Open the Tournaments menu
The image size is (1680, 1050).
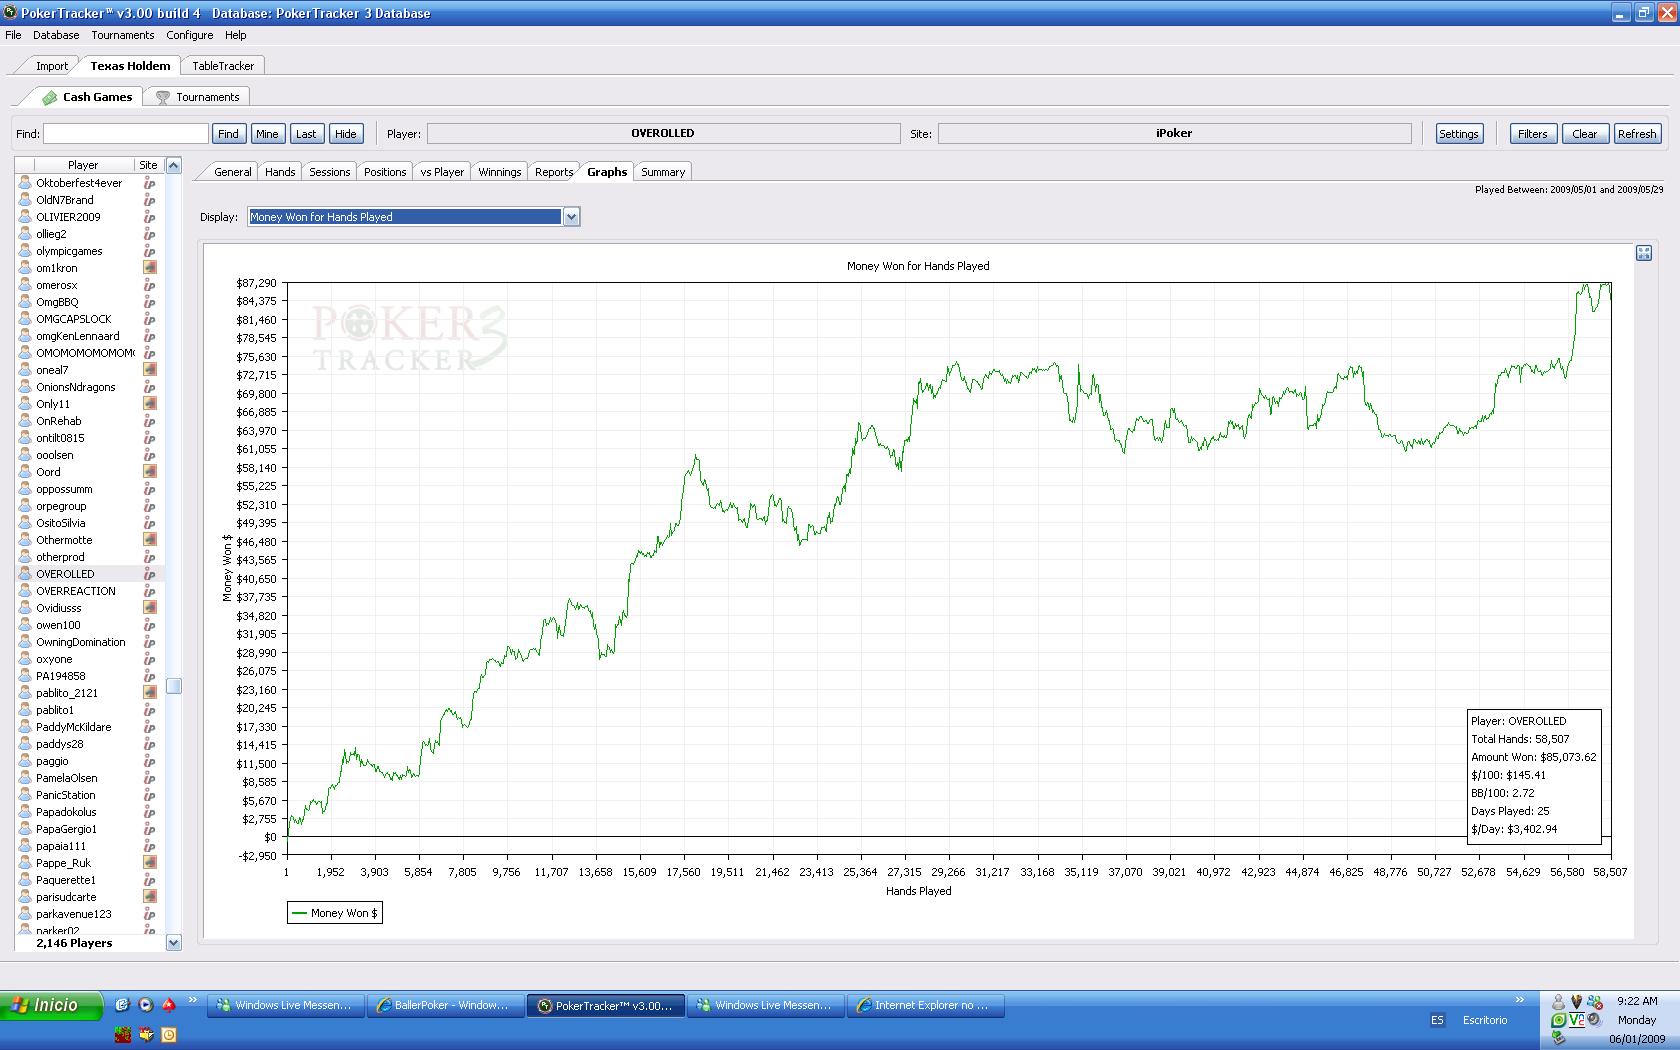point(123,35)
